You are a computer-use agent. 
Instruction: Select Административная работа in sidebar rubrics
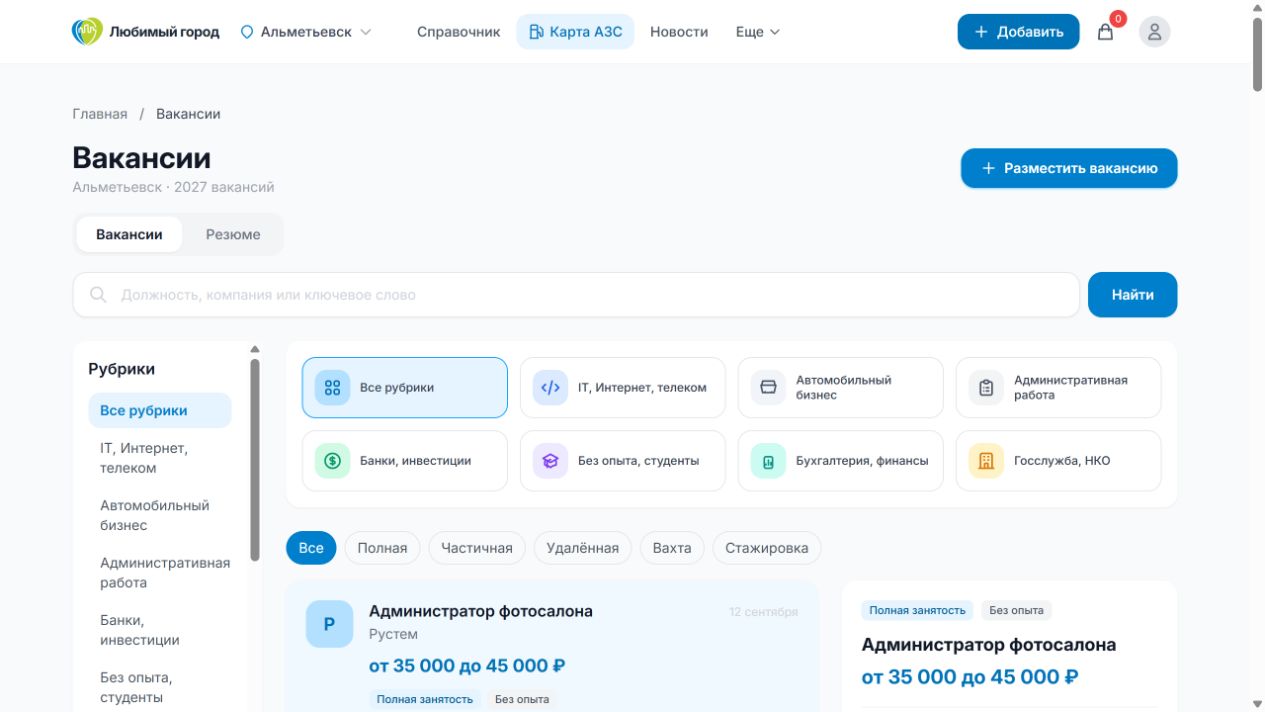[x=160, y=573]
